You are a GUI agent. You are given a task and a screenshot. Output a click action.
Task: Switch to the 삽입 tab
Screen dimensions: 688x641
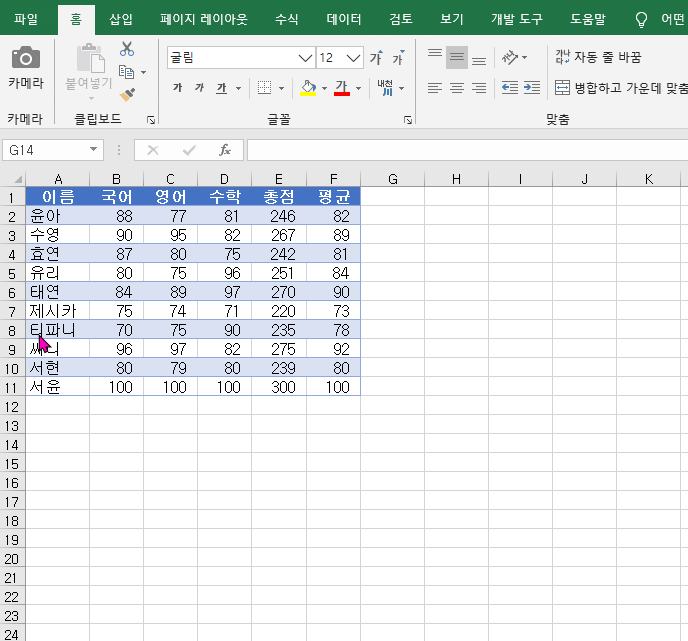121,19
